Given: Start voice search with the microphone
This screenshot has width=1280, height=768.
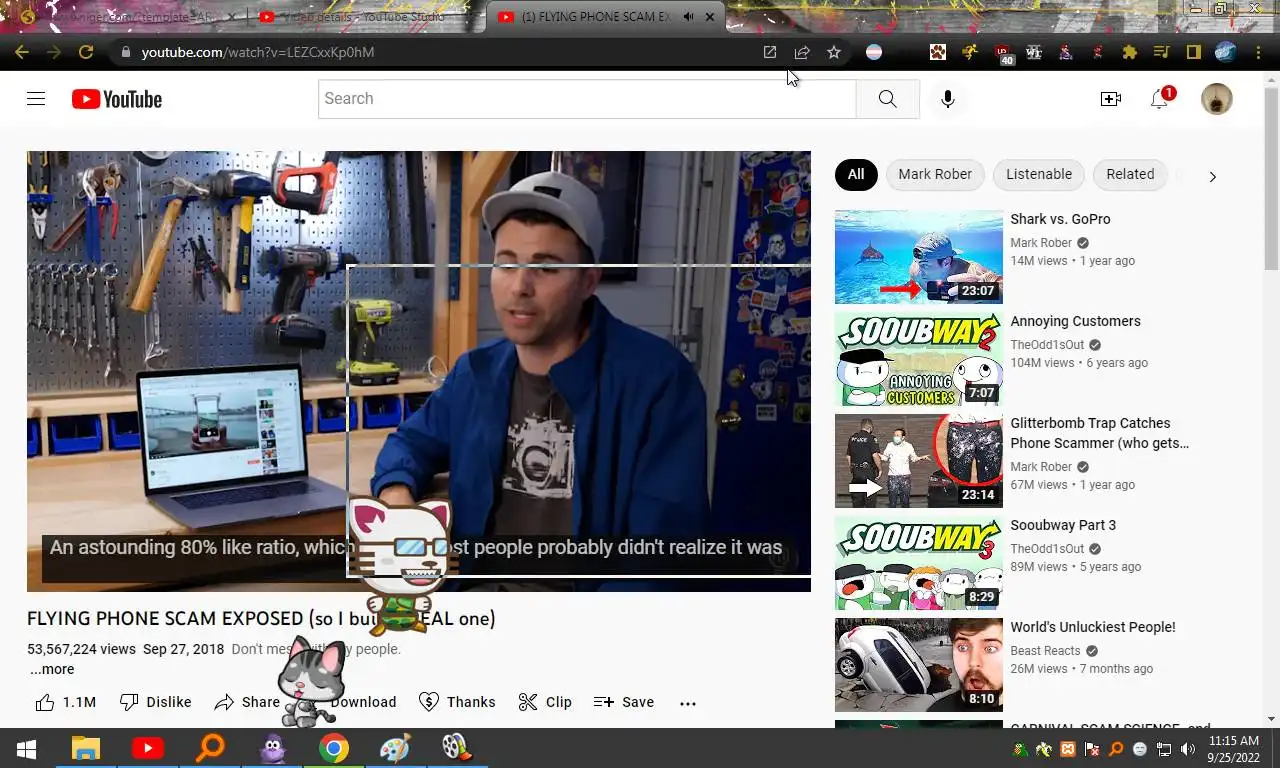Looking at the screenshot, I should 947,99.
